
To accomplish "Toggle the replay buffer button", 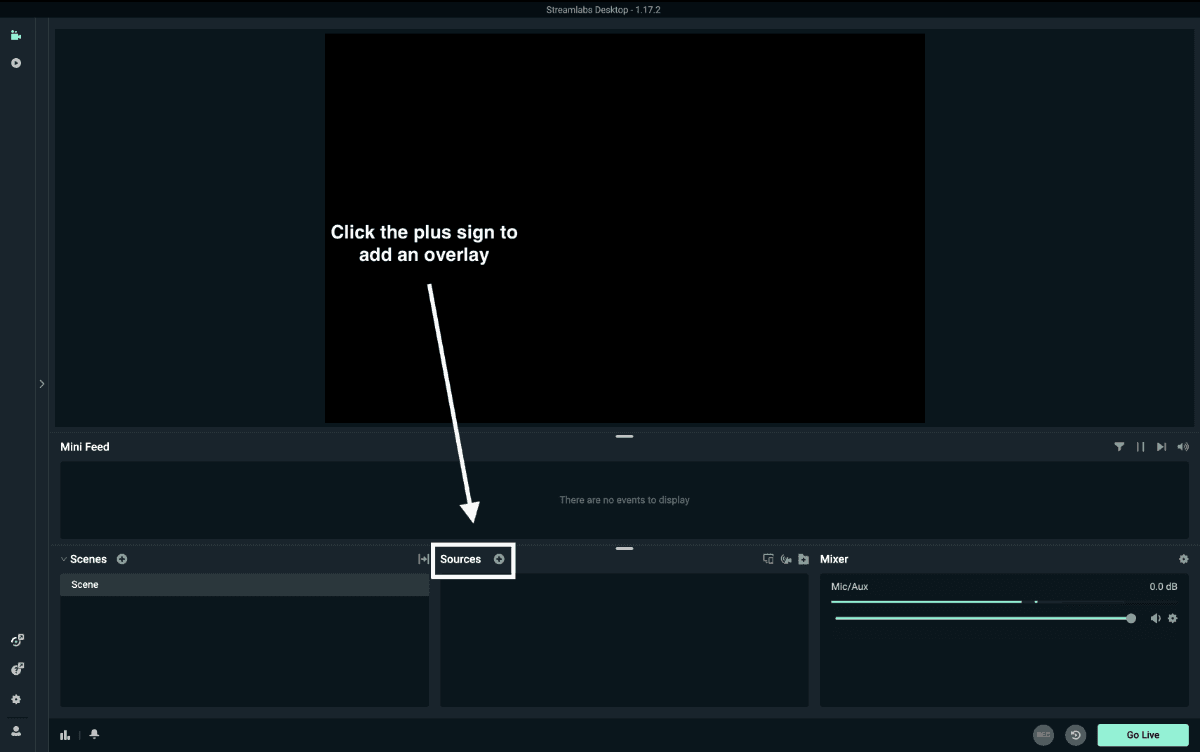I will click(x=1076, y=735).
